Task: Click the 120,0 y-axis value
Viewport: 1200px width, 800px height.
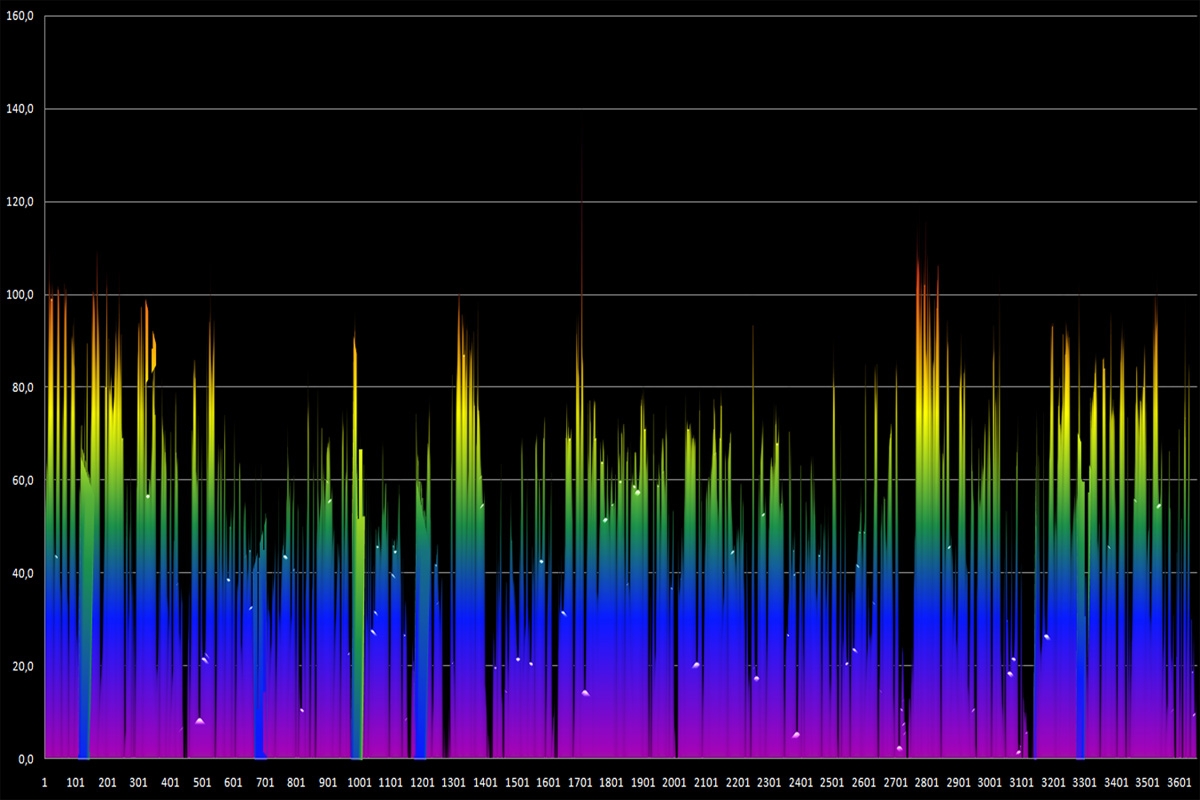Action: pyautogui.click(x=22, y=202)
